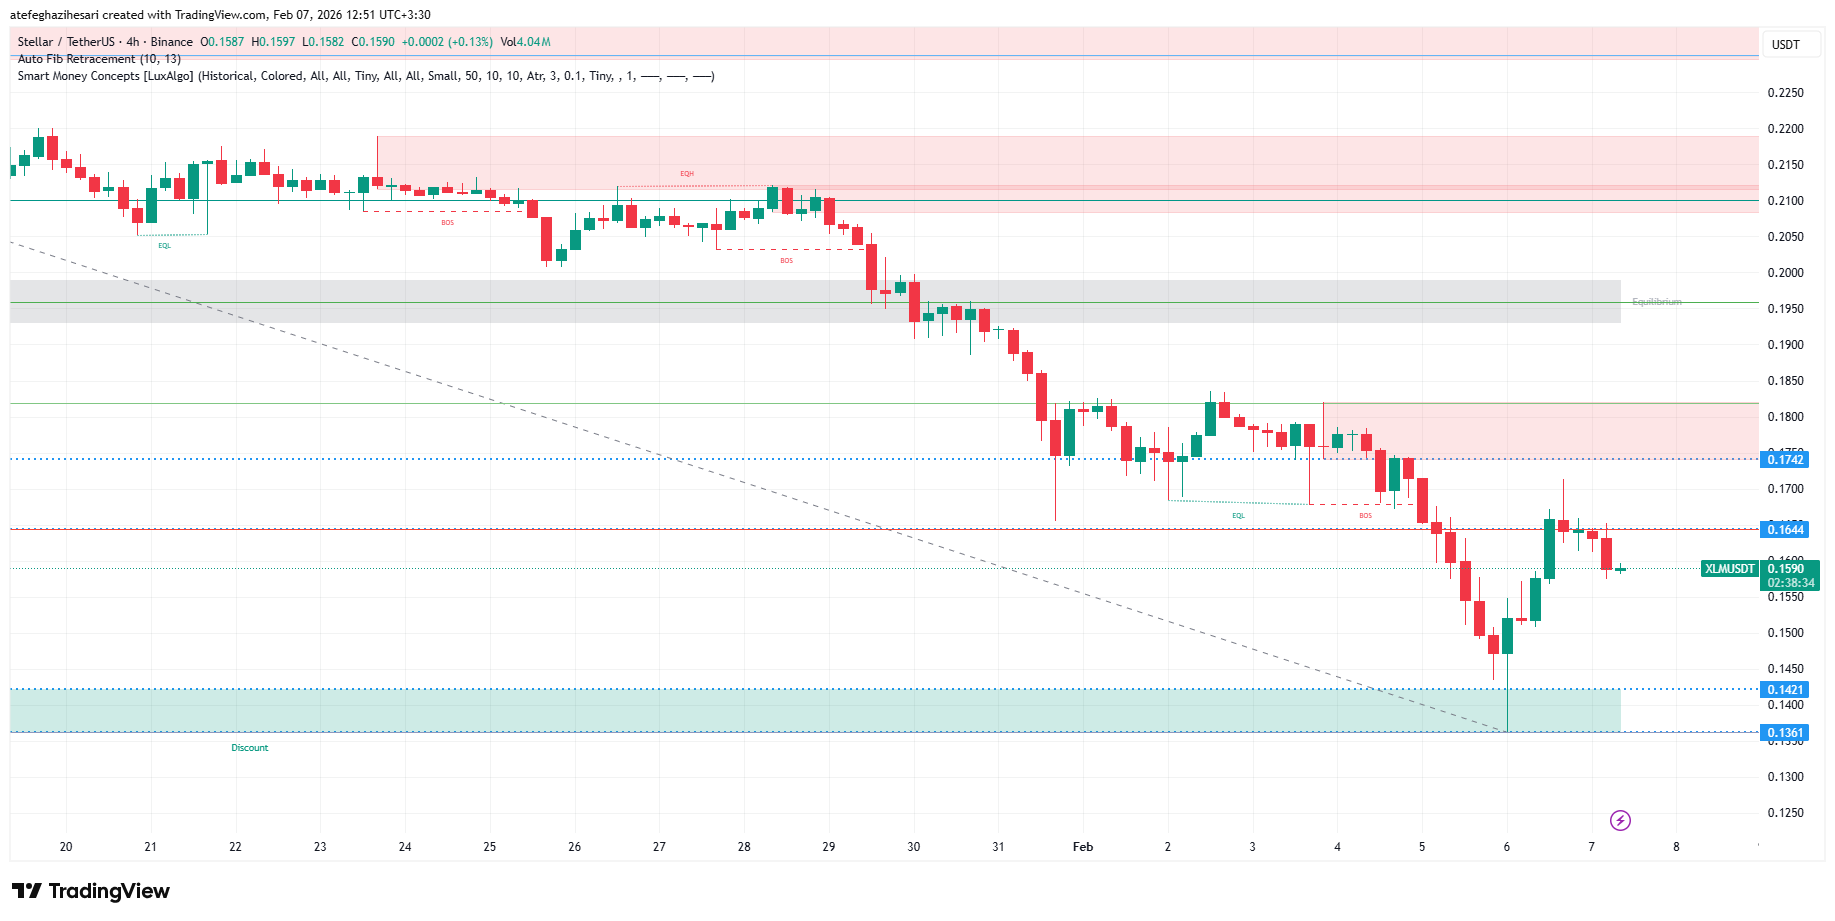Select the Stellar / TetherUS chart title
Viewport: 1835px width, 921px height.
tap(105, 42)
